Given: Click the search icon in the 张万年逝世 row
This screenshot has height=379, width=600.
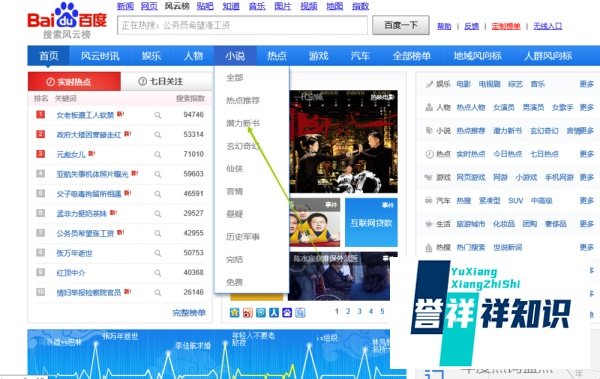Looking at the screenshot, I should 158,253.
